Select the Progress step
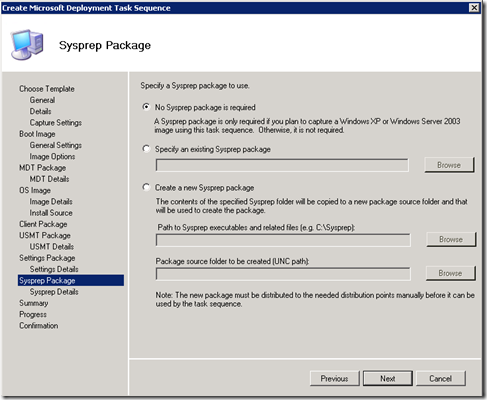The width and height of the screenshot is (487, 400). tap(33, 314)
